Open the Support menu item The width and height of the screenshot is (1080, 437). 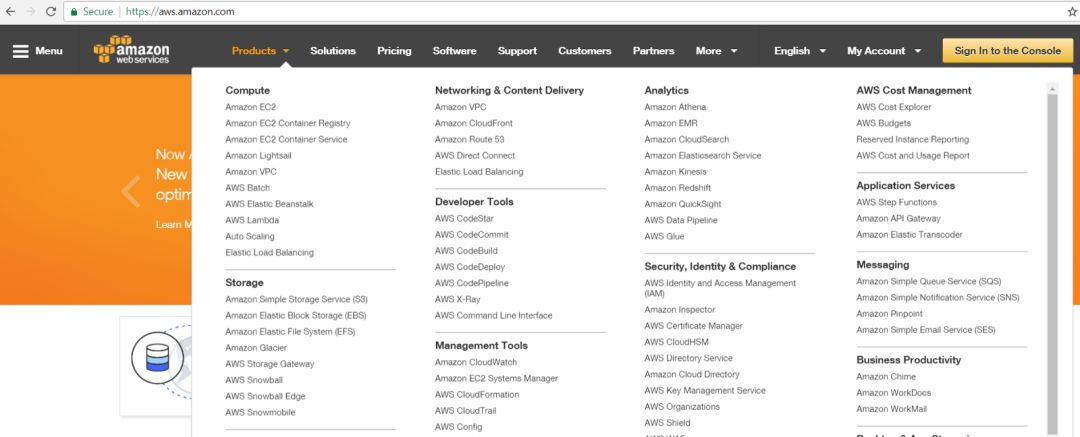coord(517,51)
